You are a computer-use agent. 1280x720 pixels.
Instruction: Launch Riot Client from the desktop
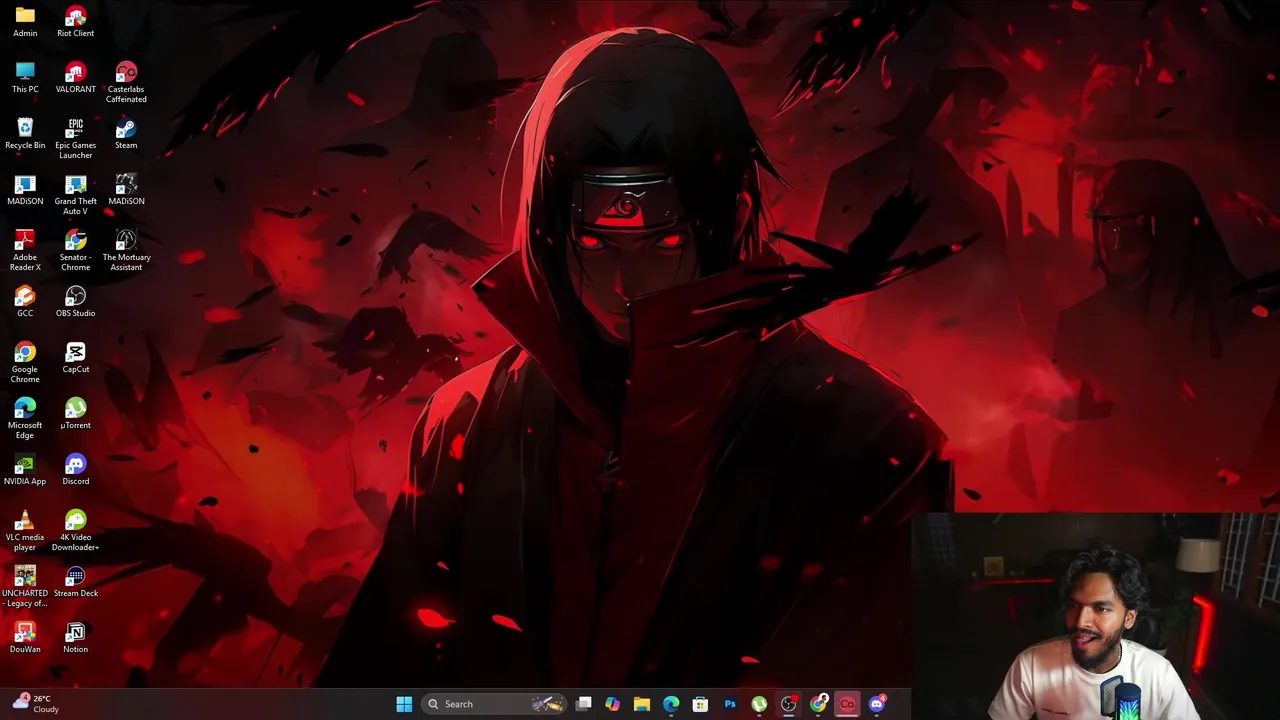coord(76,22)
